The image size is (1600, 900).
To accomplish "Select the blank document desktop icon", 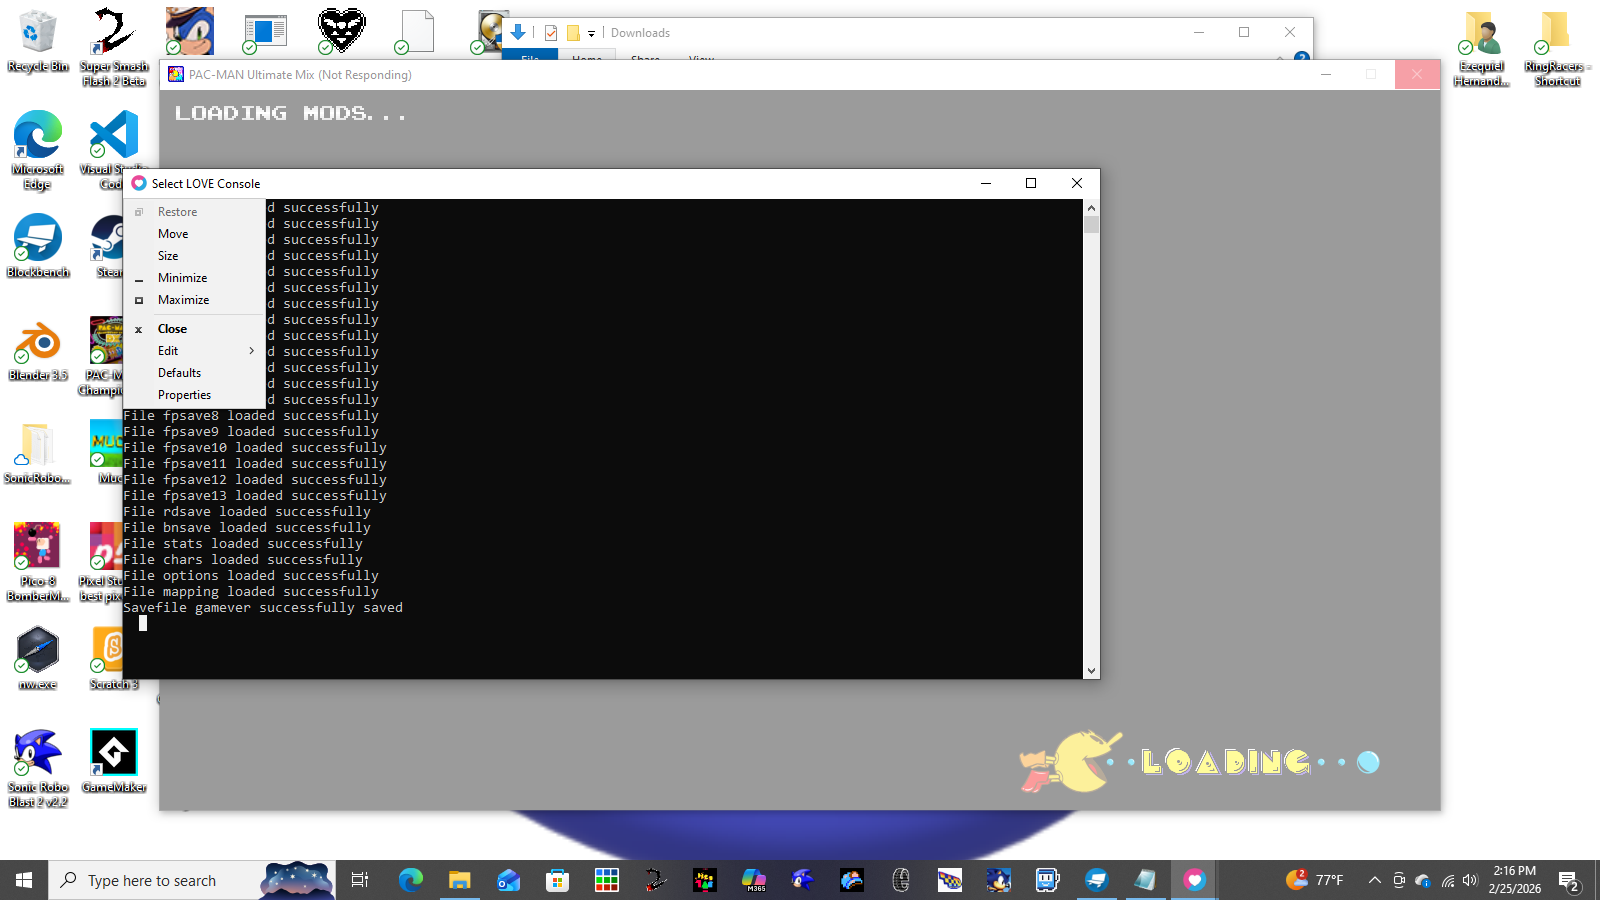I will (x=417, y=31).
